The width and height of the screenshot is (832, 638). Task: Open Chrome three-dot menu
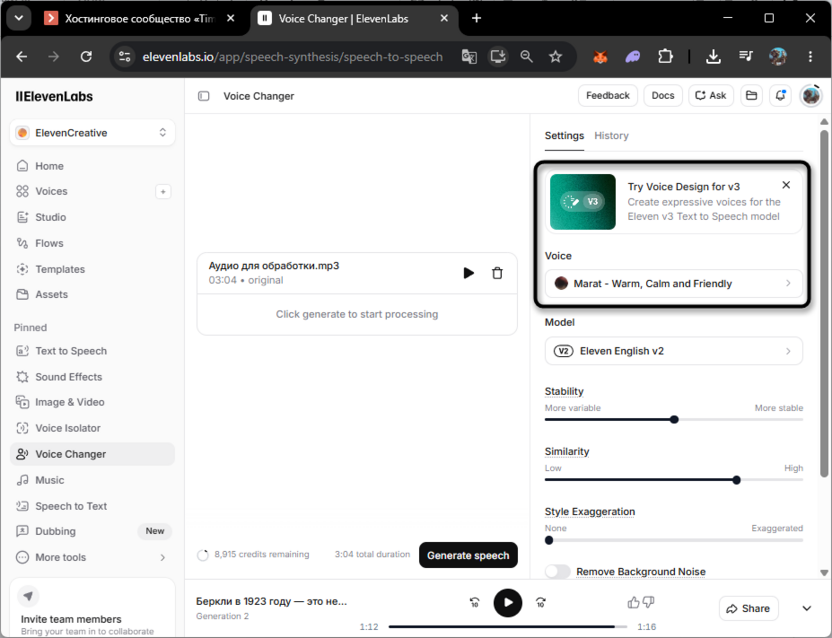810,56
